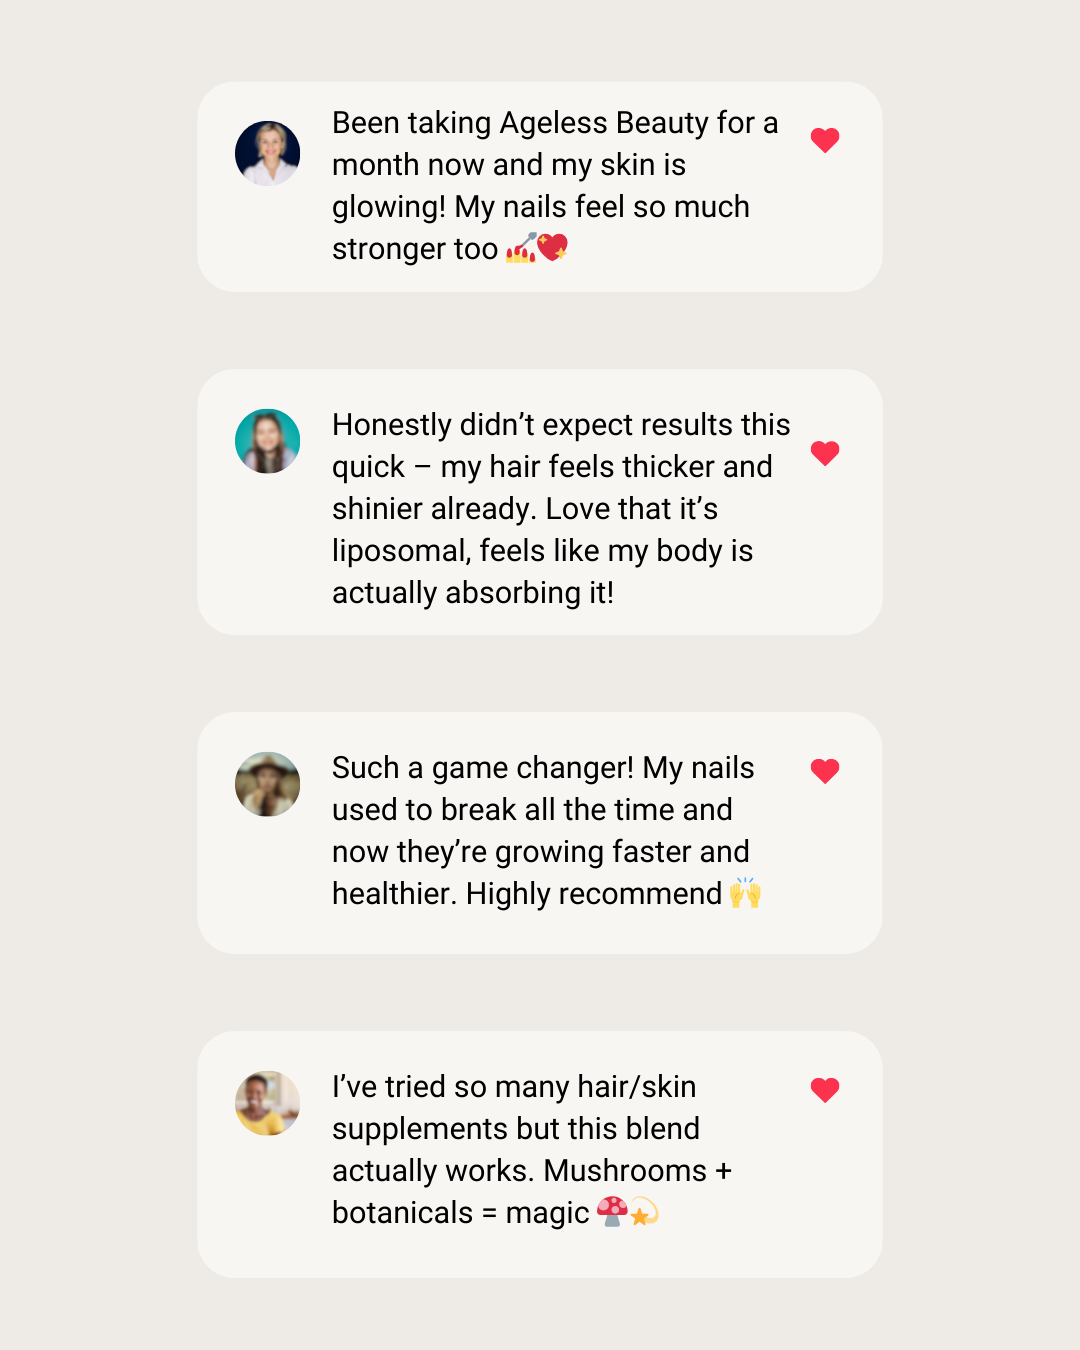The height and width of the screenshot is (1350, 1080).
Task: Click the 'Highly recommend' text
Action: point(594,893)
